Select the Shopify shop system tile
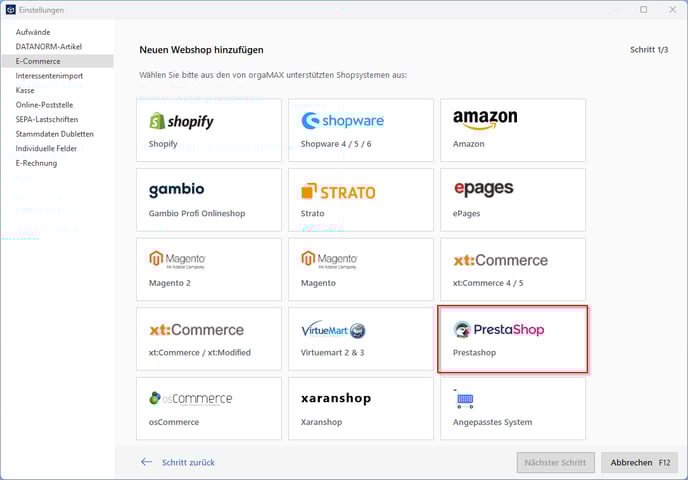Screen dimensions: 688x480 tap(209, 130)
